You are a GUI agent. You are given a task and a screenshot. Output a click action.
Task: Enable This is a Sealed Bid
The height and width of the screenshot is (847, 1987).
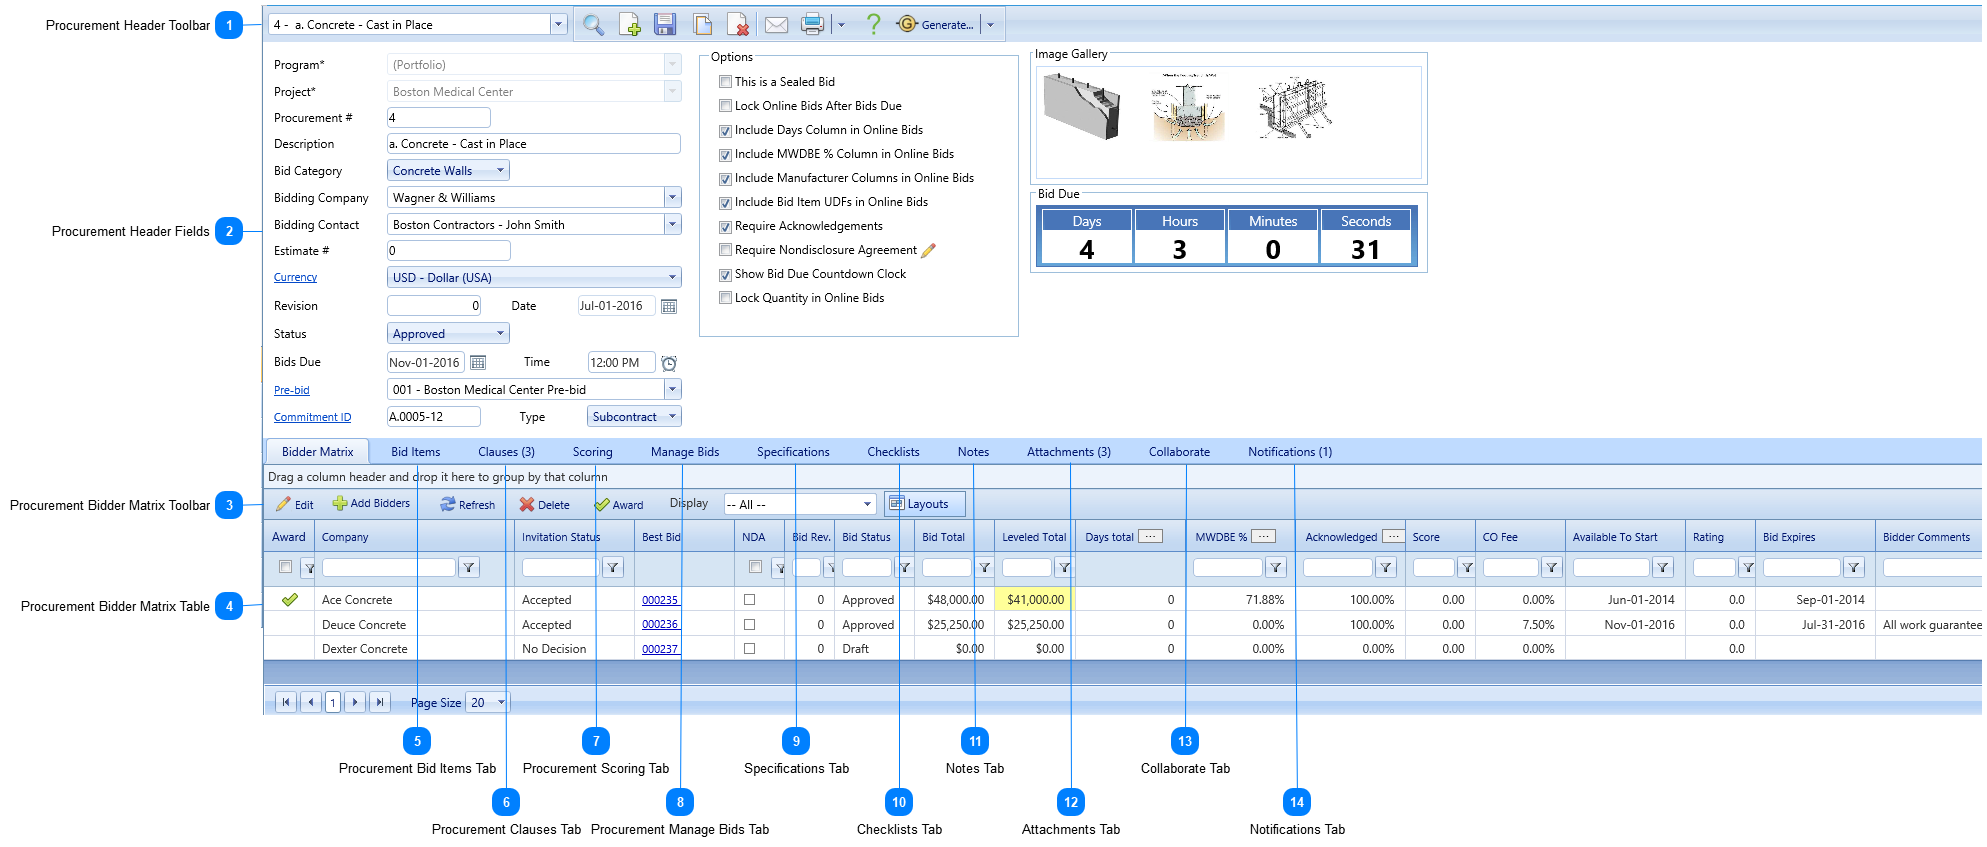point(726,82)
